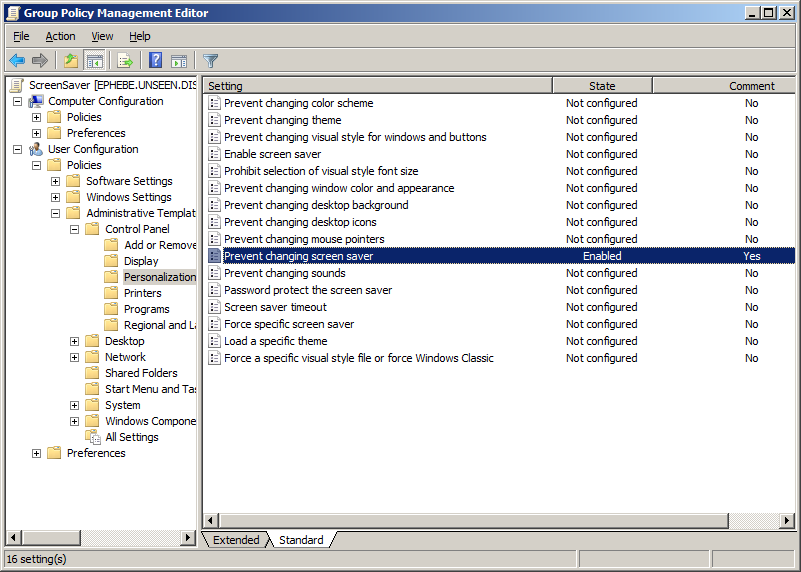Image resolution: width=801 pixels, height=572 pixels.
Task: Sort list by State column header
Action: [x=602, y=86]
